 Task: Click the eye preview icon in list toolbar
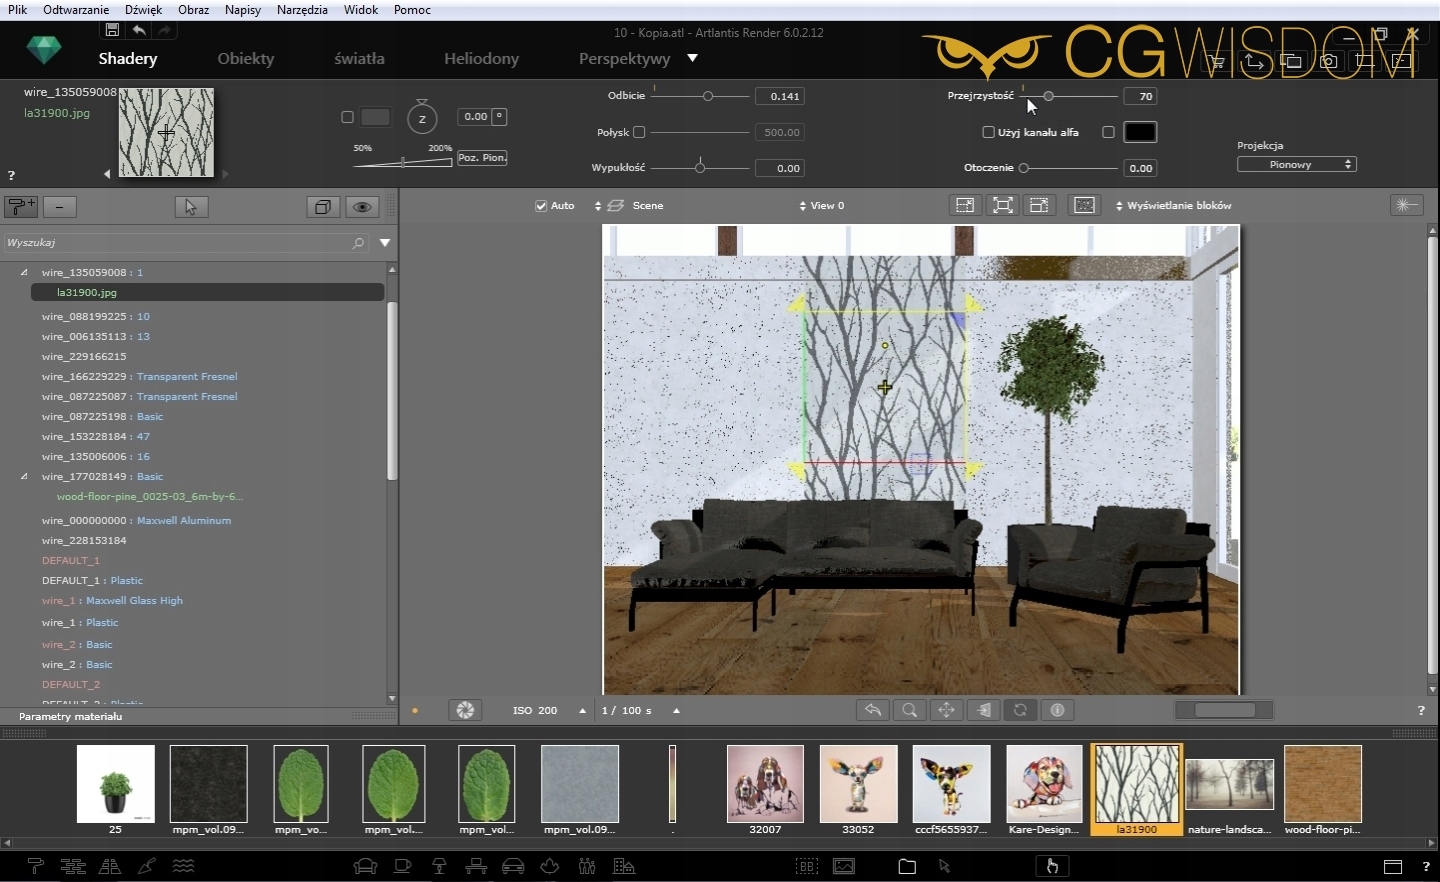point(362,207)
